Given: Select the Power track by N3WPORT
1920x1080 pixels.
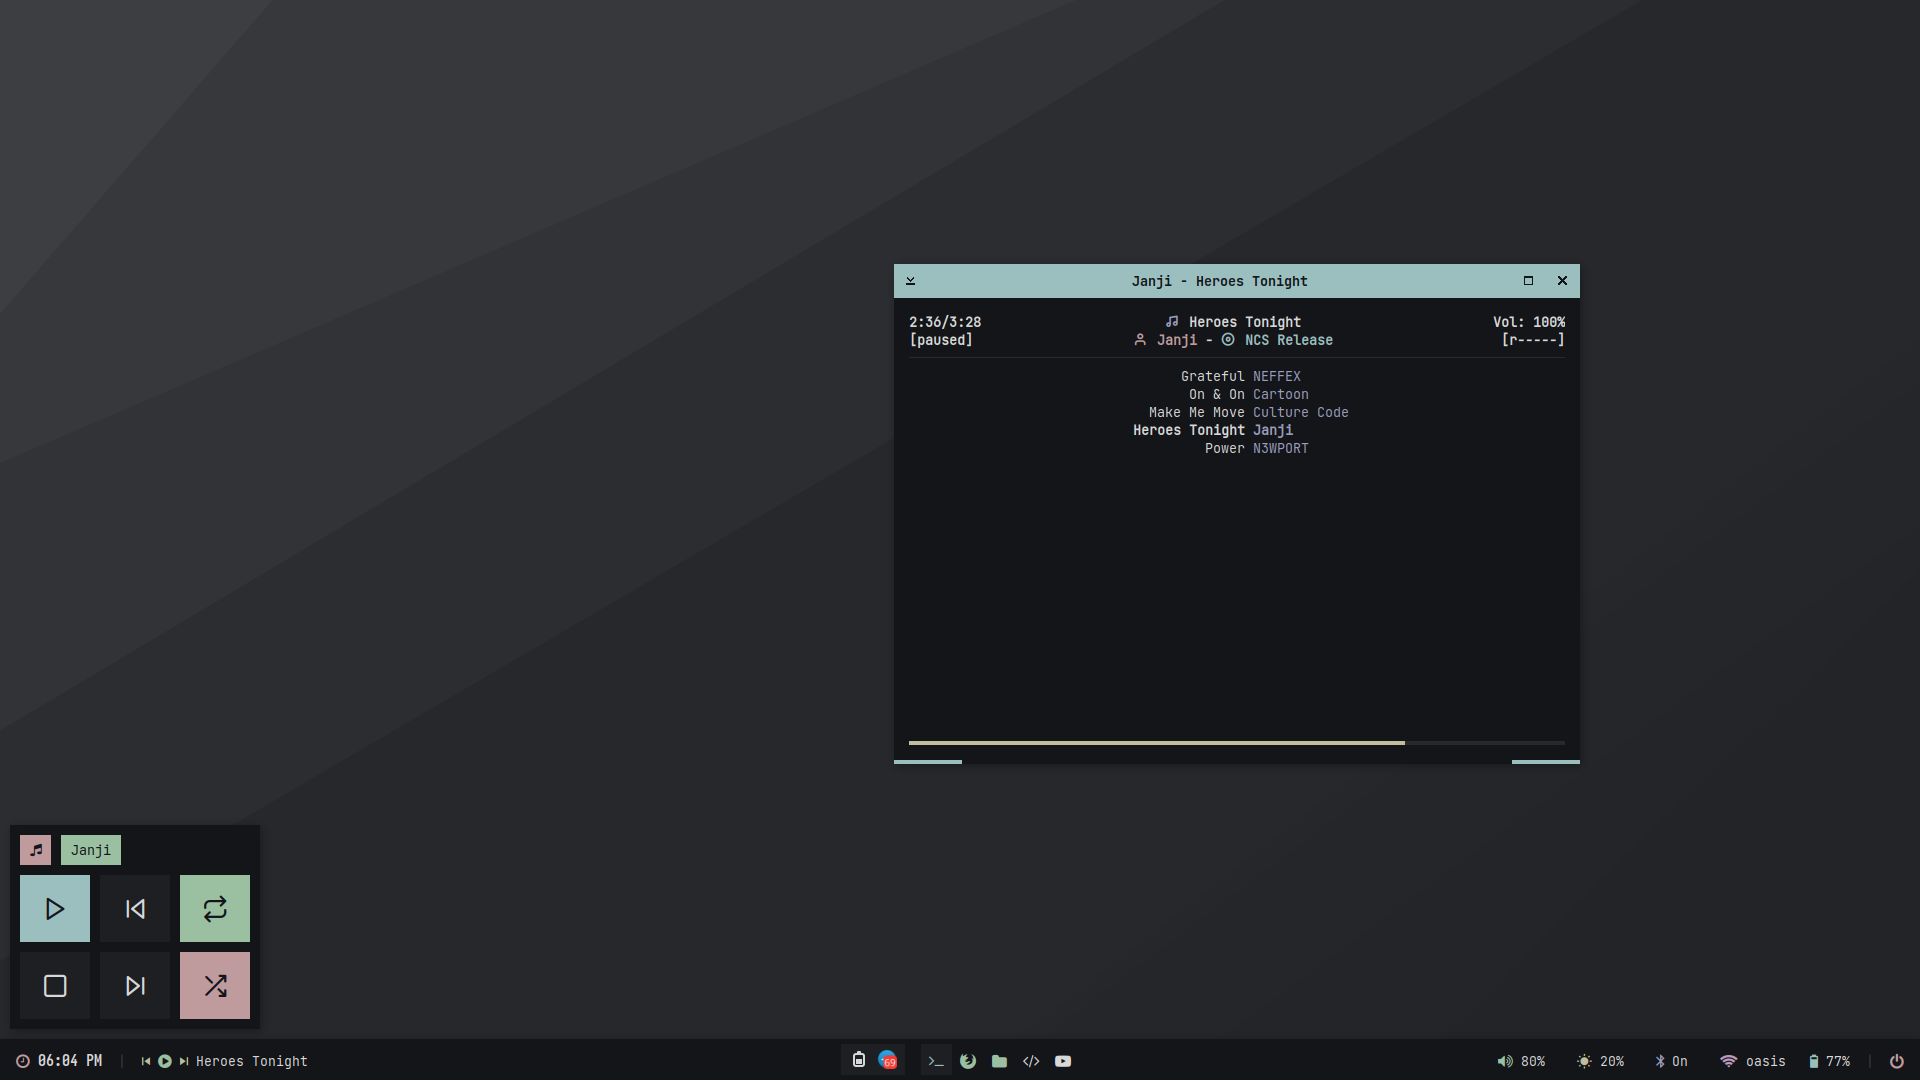Looking at the screenshot, I should coord(1255,449).
